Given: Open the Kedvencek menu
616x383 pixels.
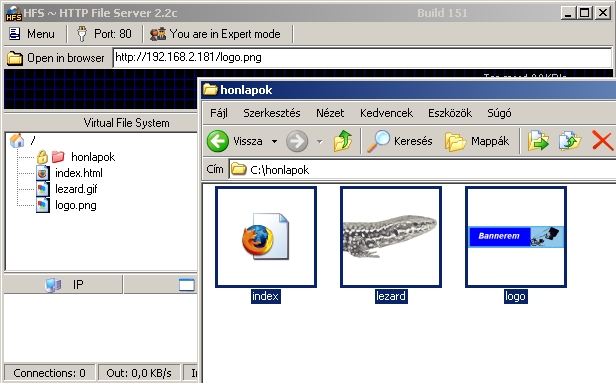Looking at the screenshot, I should click(x=386, y=113).
